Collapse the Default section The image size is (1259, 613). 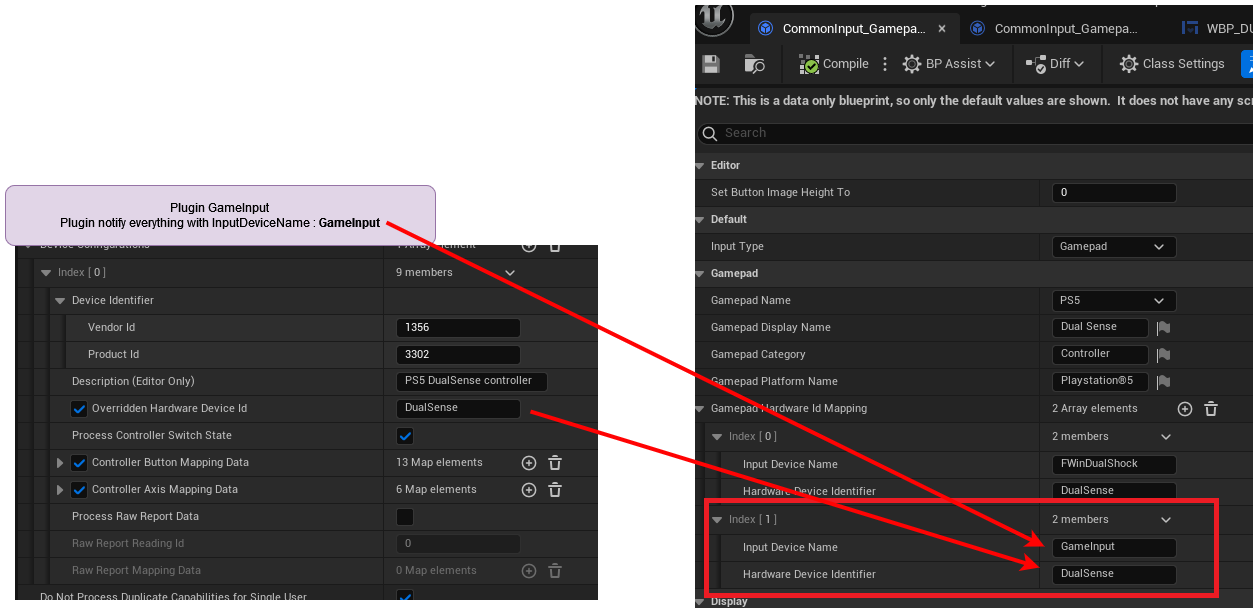click(x=701, y=219)
